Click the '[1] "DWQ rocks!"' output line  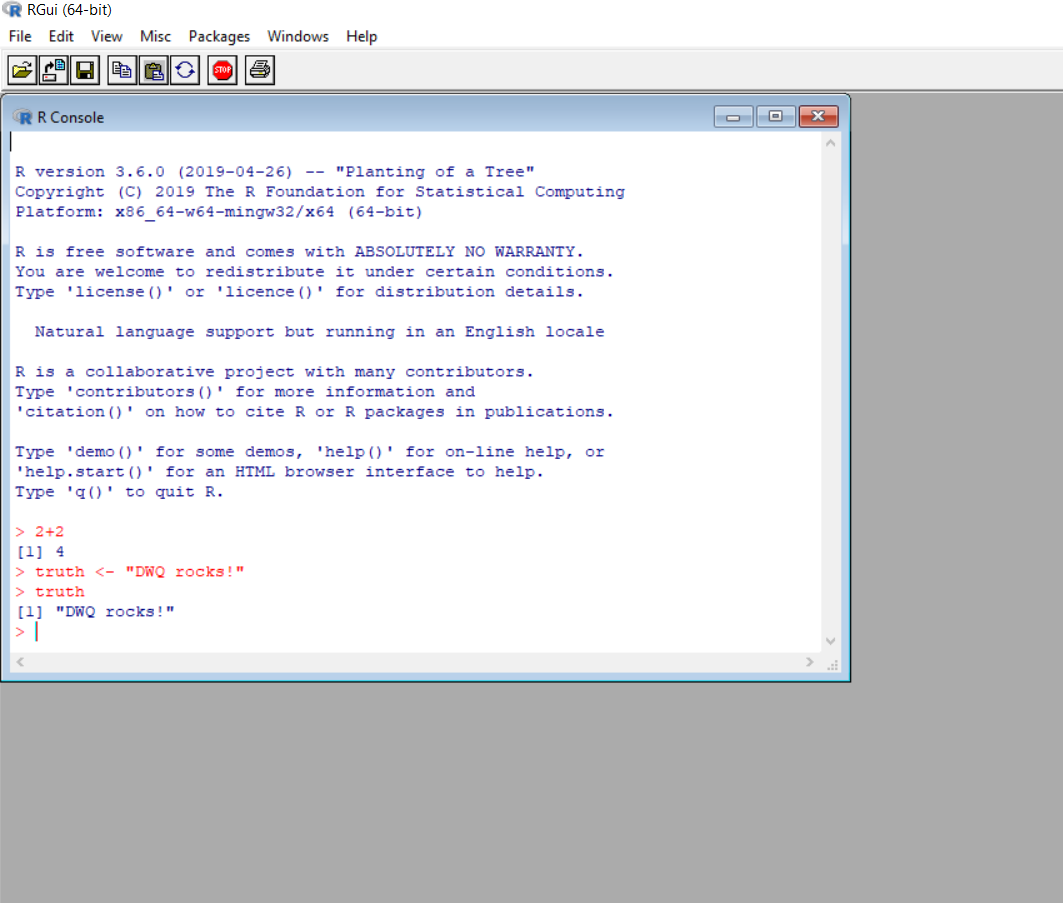tap(95, 611)
